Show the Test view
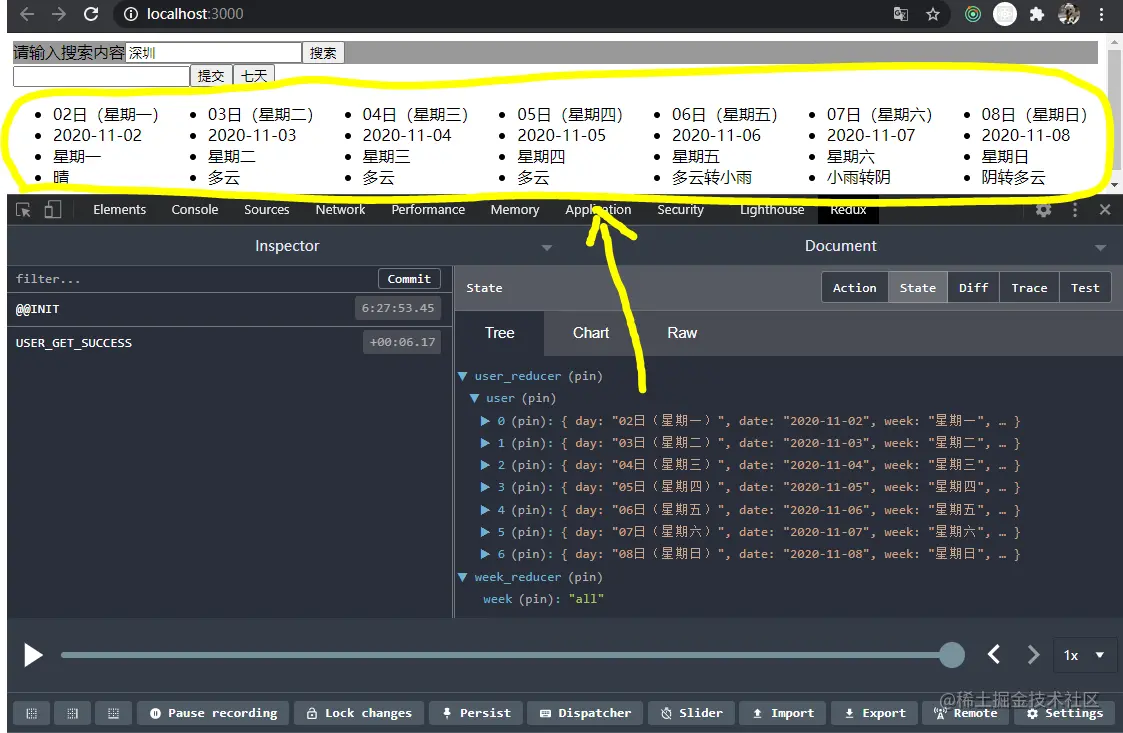Screen dimensions: 1123x733 1085,287
